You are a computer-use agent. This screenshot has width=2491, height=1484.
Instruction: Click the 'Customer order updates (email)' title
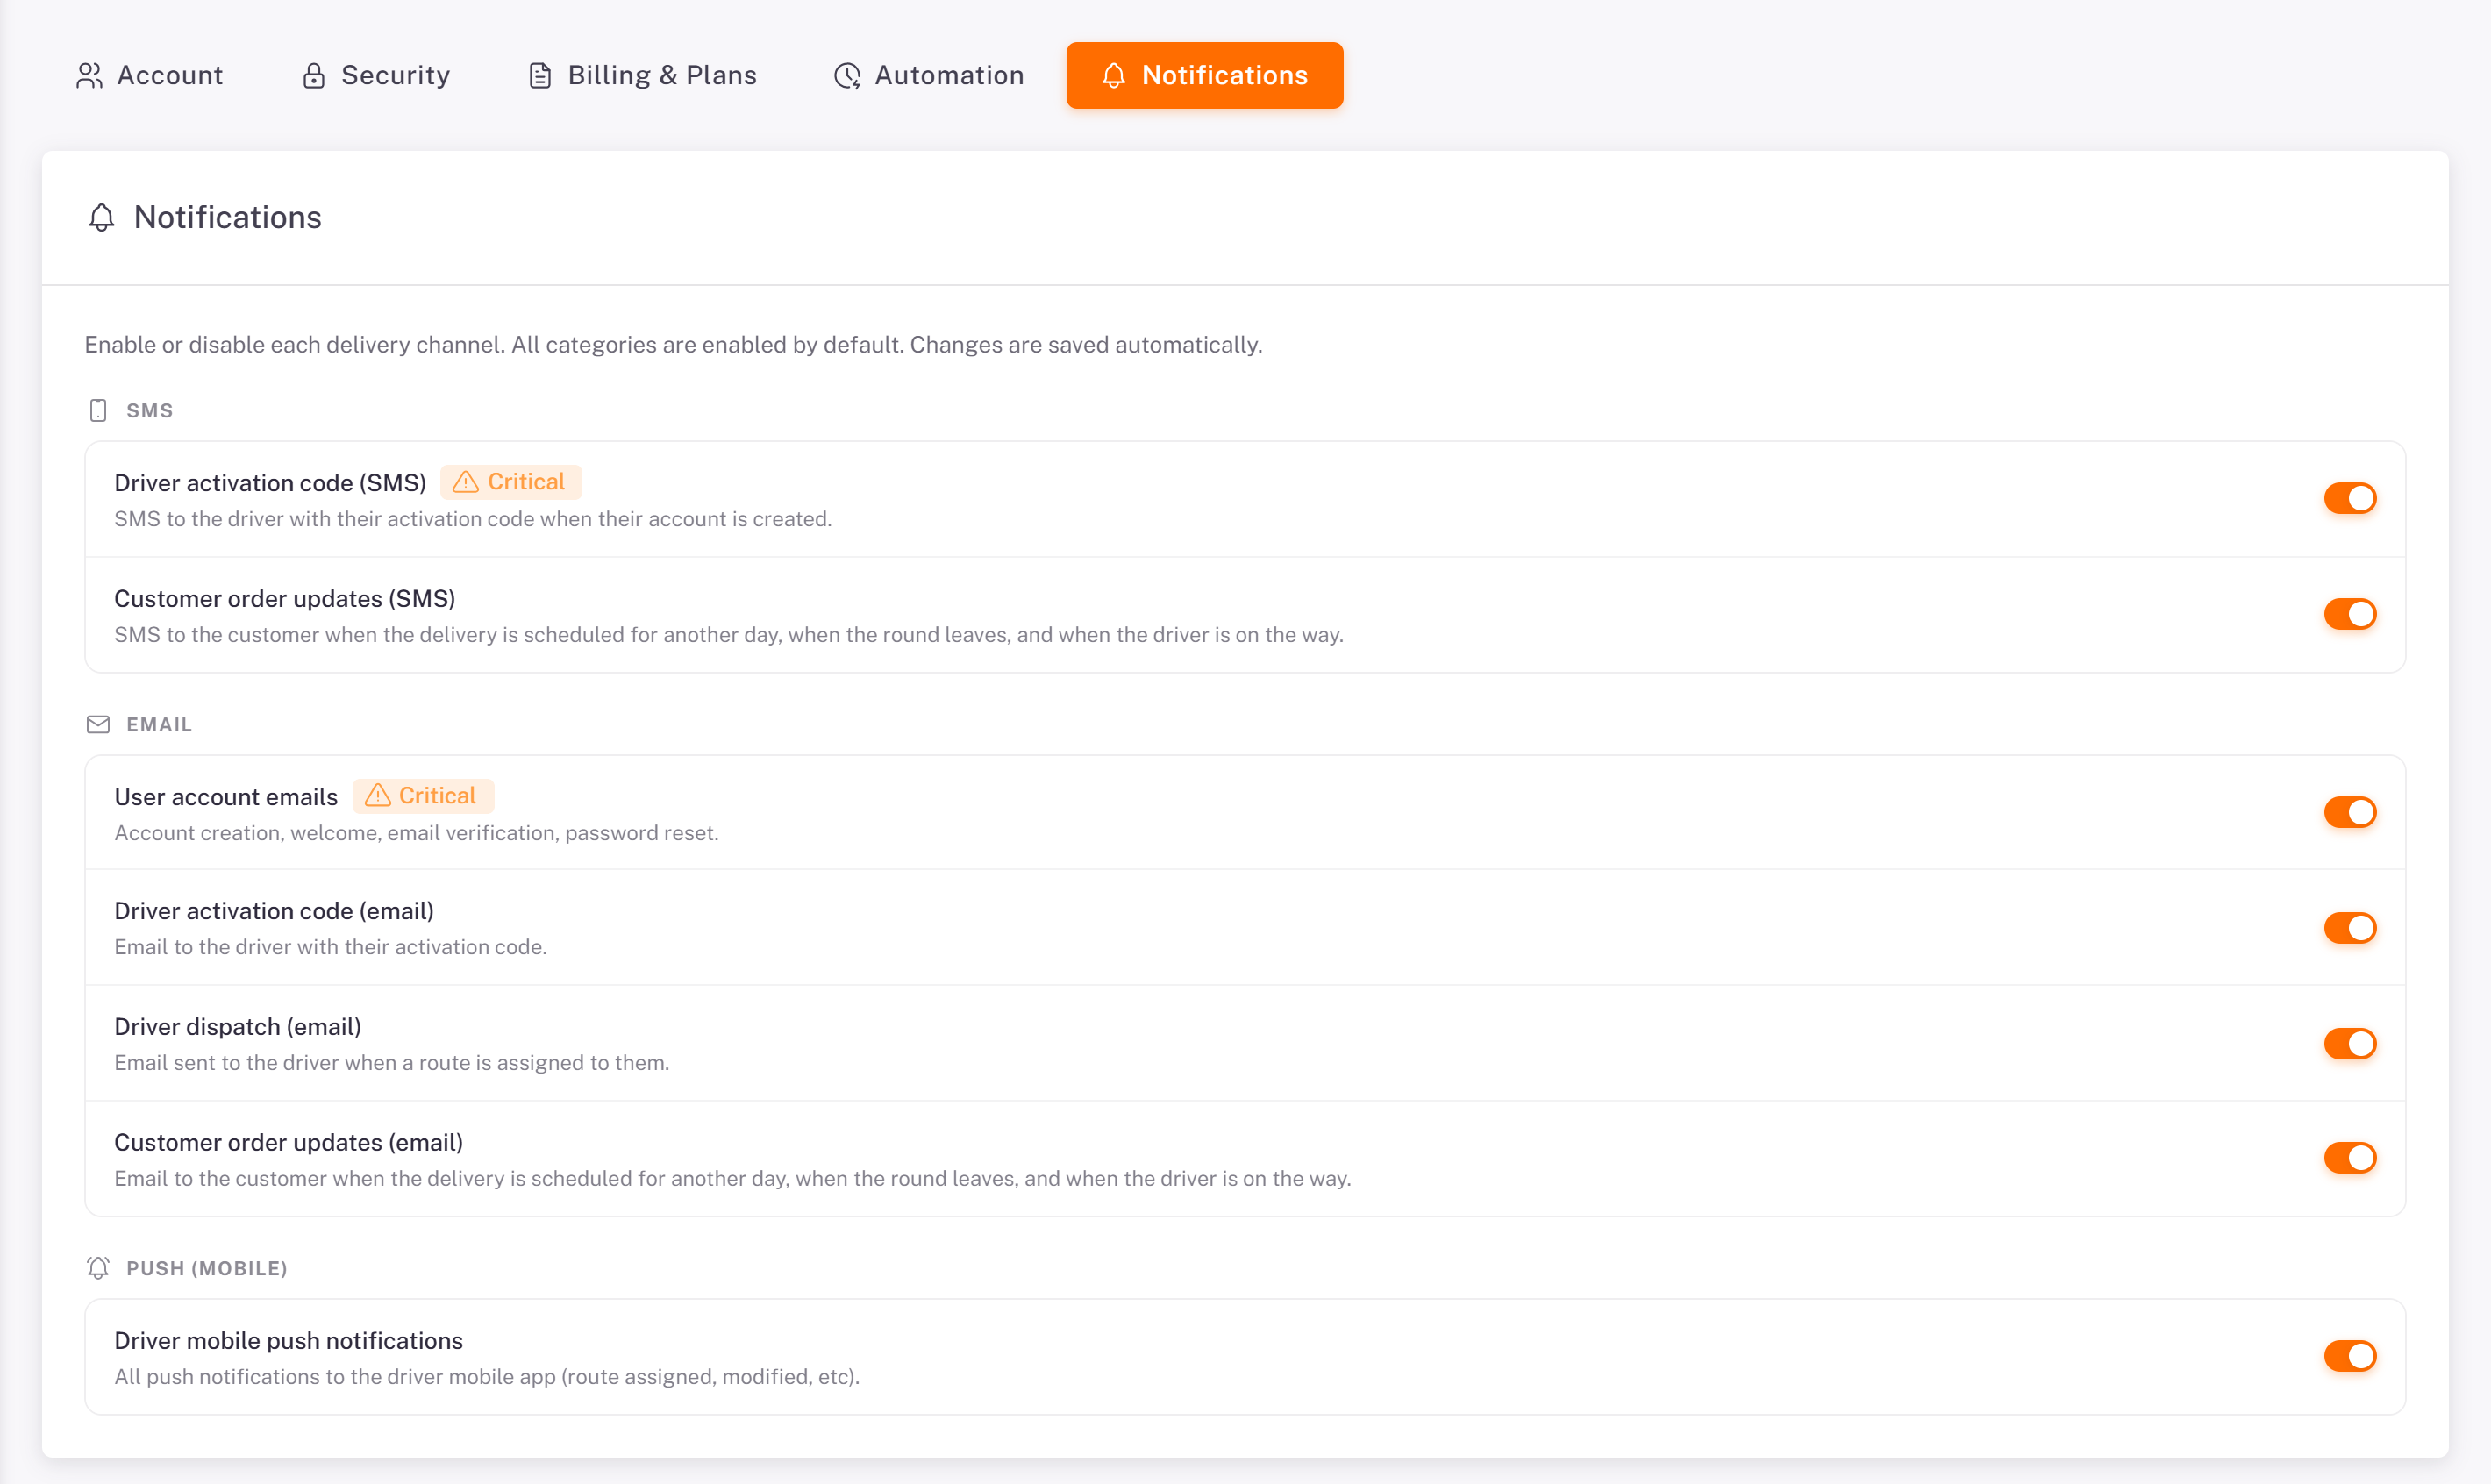(x=289, y=1143)
